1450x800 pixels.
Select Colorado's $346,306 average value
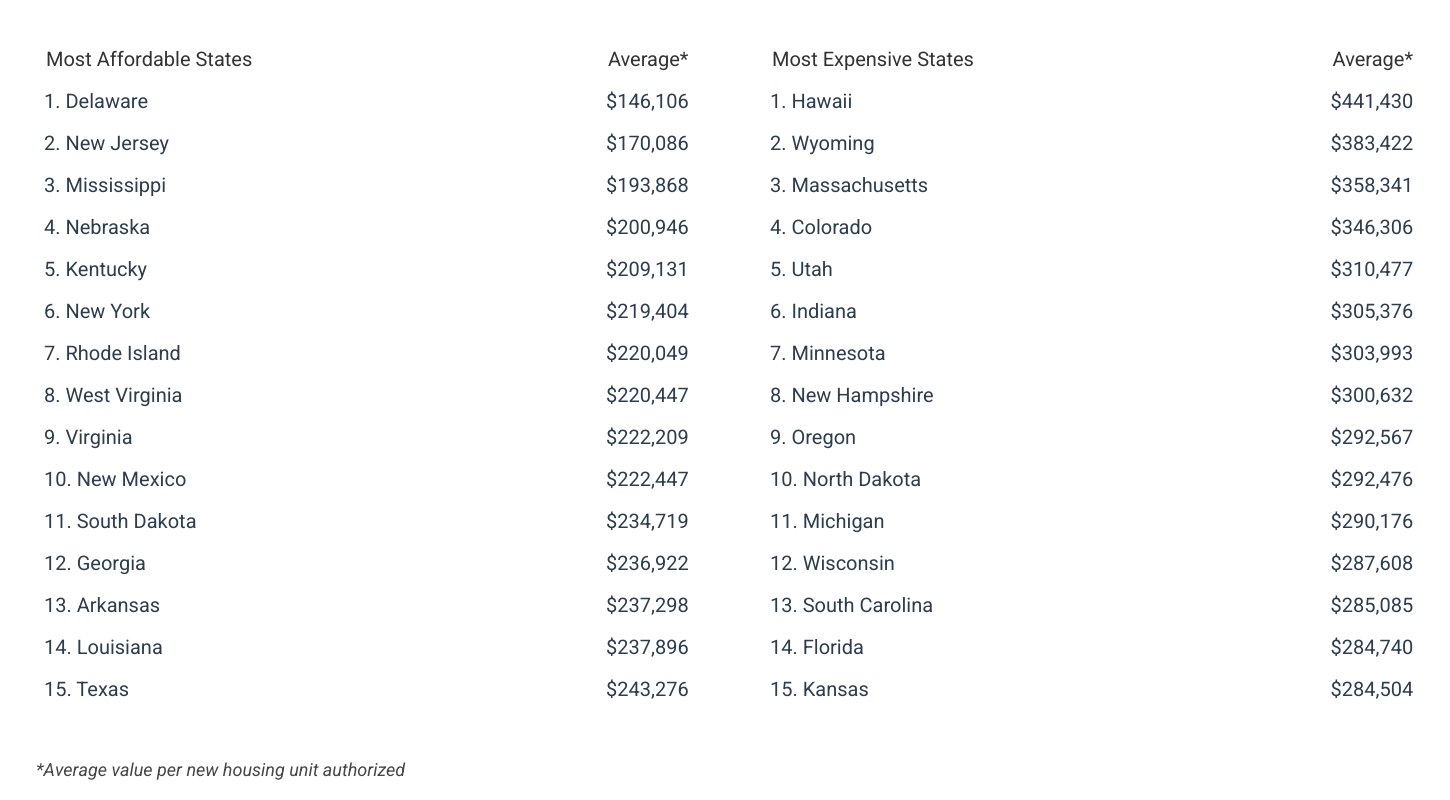[x=1371, y=227]
